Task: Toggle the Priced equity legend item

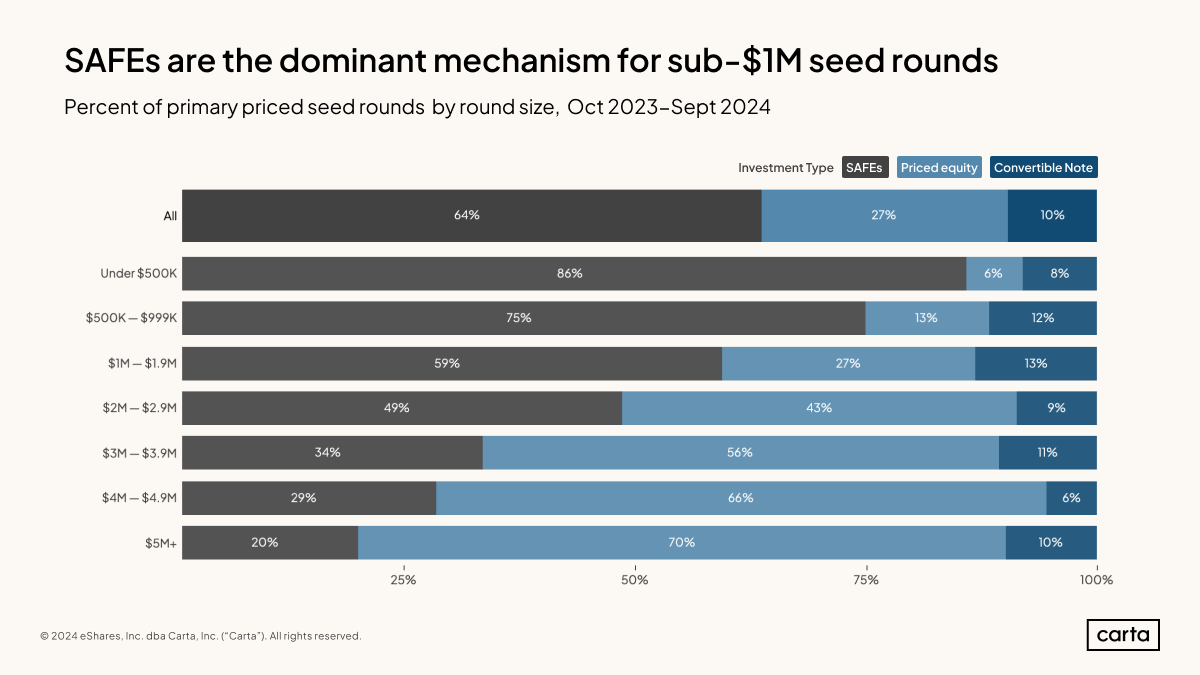Action: coord(939,167)
